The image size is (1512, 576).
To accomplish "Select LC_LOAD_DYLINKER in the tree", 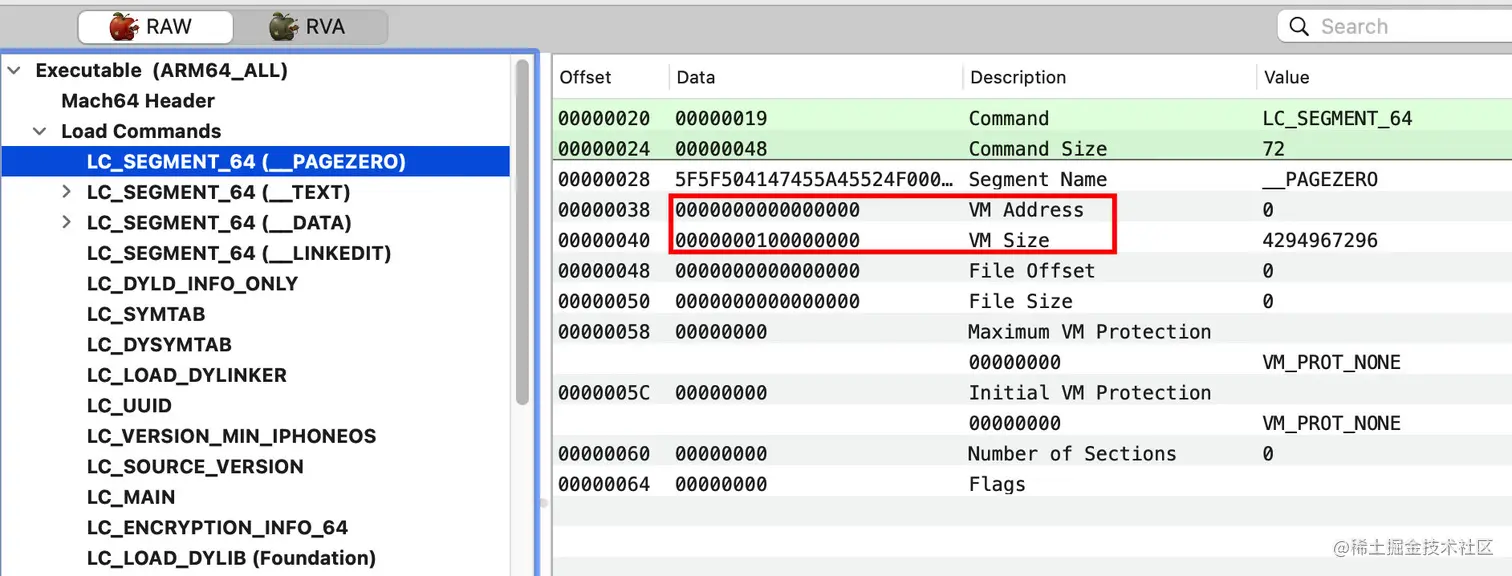I will (x=187, y=376).
